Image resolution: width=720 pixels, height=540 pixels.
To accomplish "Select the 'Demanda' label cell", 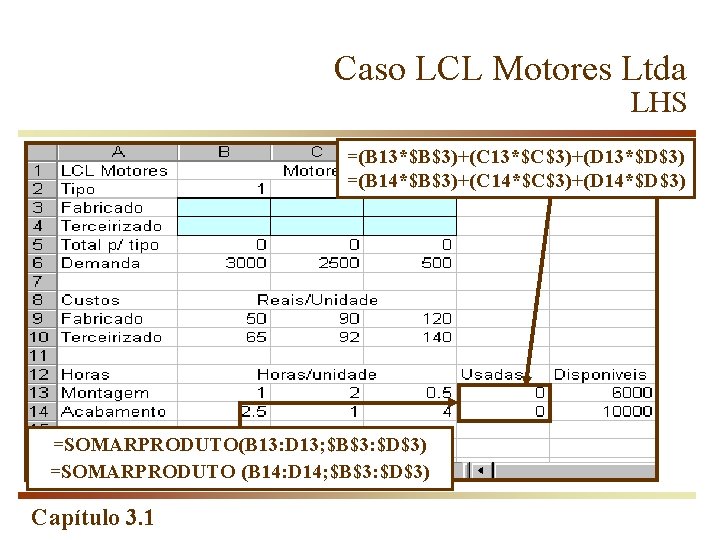I will [x=118, y=263].
